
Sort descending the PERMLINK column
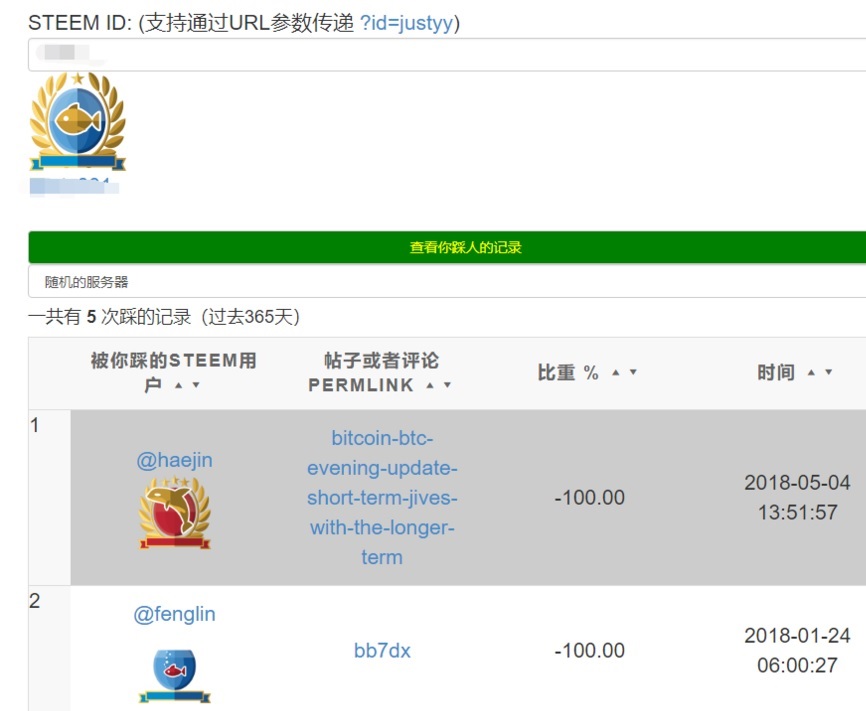click(447, 386)
